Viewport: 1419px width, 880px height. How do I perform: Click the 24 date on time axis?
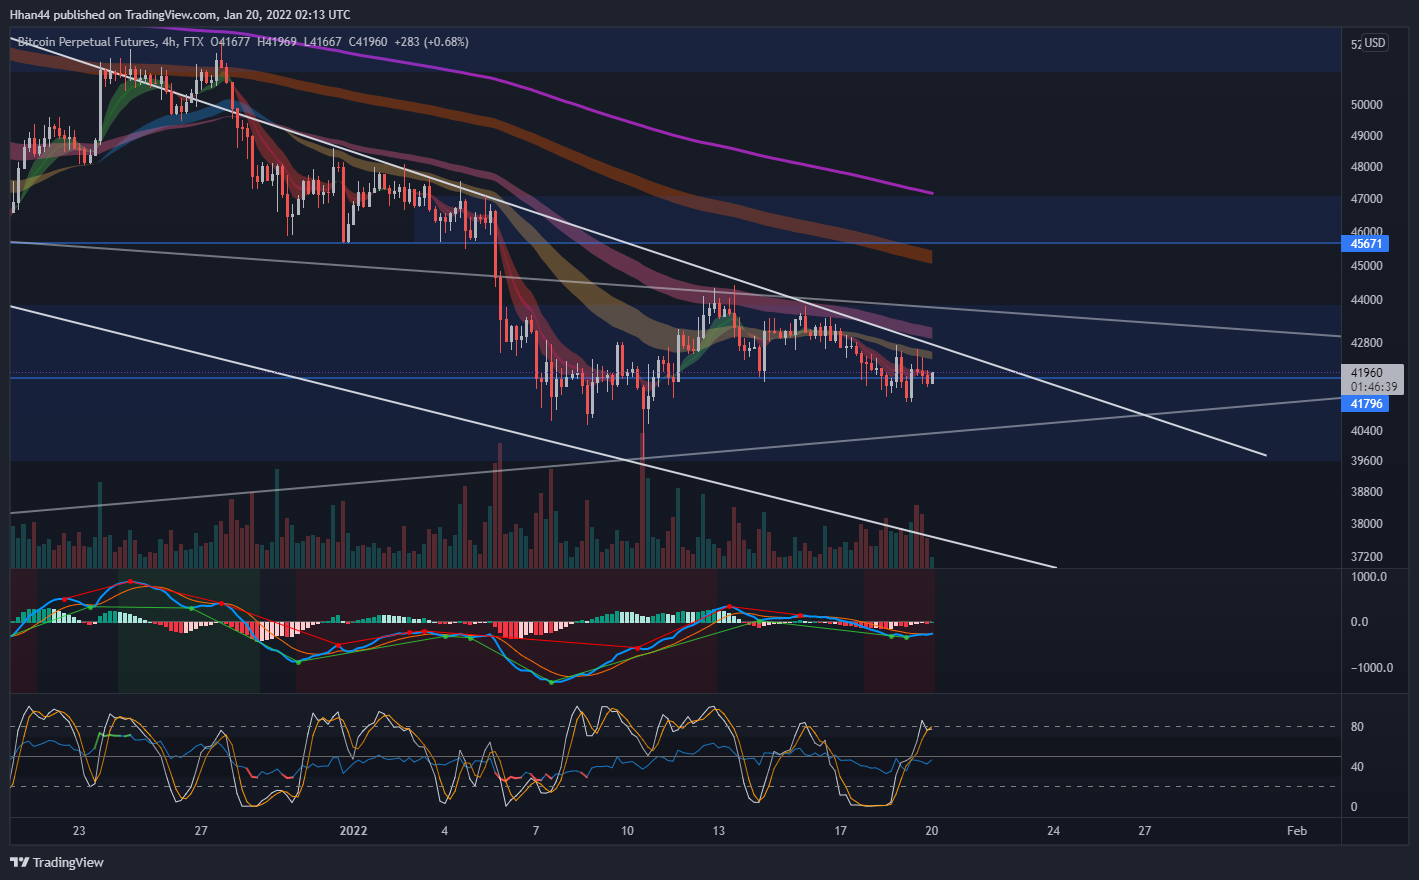(x=1053, y=831)
